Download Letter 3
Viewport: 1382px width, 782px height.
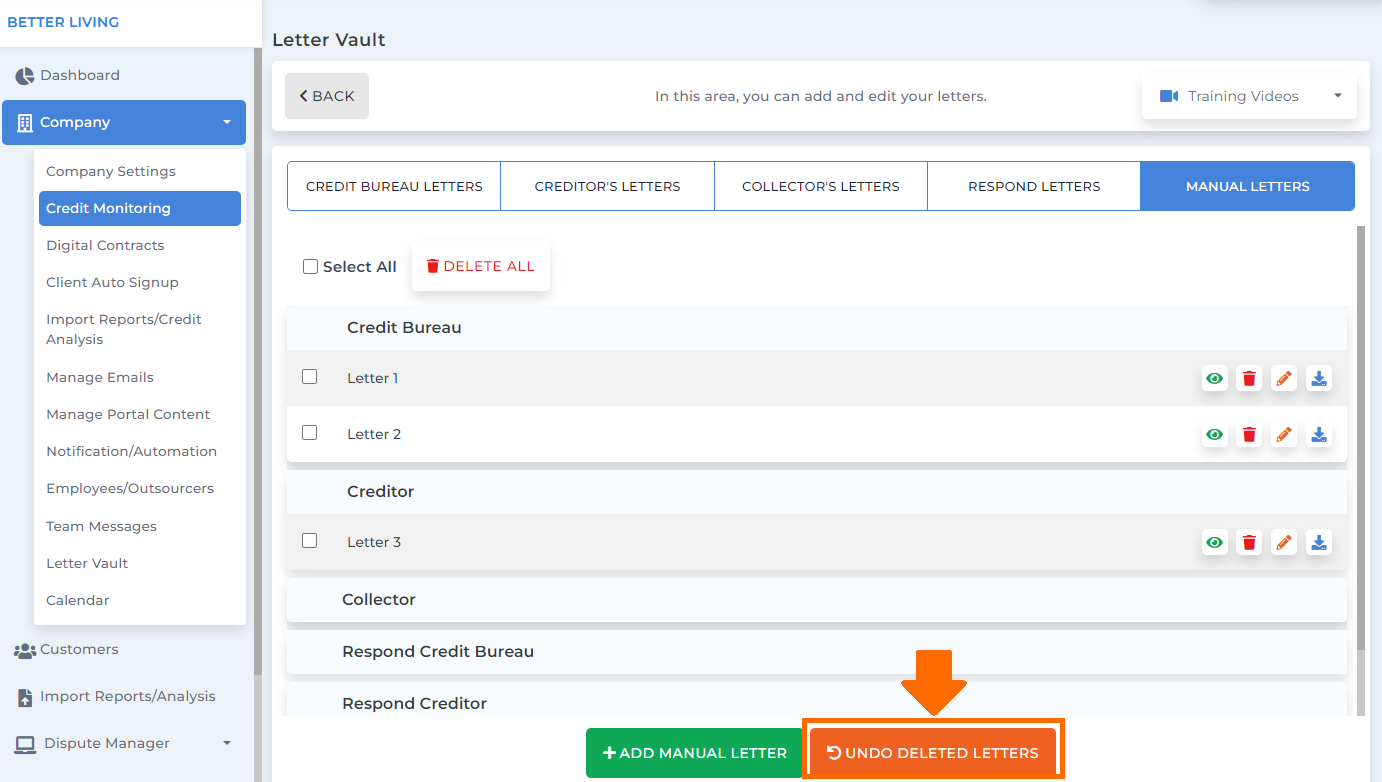(x=1319, y=543)
